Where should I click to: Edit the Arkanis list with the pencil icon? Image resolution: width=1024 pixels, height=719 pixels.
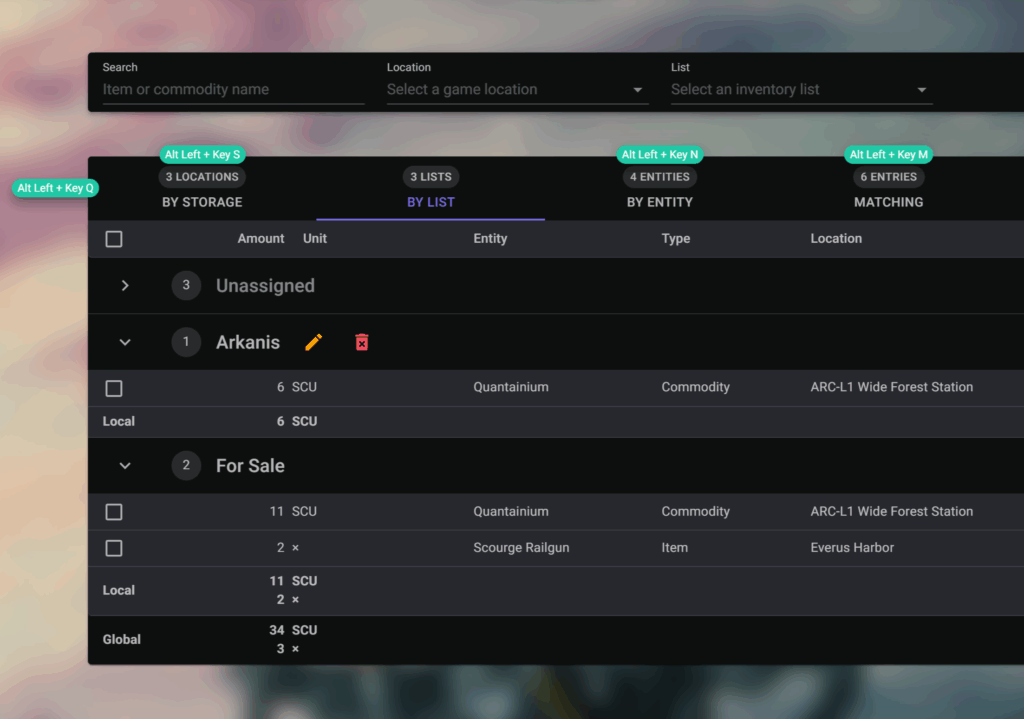tap(313, 342)
